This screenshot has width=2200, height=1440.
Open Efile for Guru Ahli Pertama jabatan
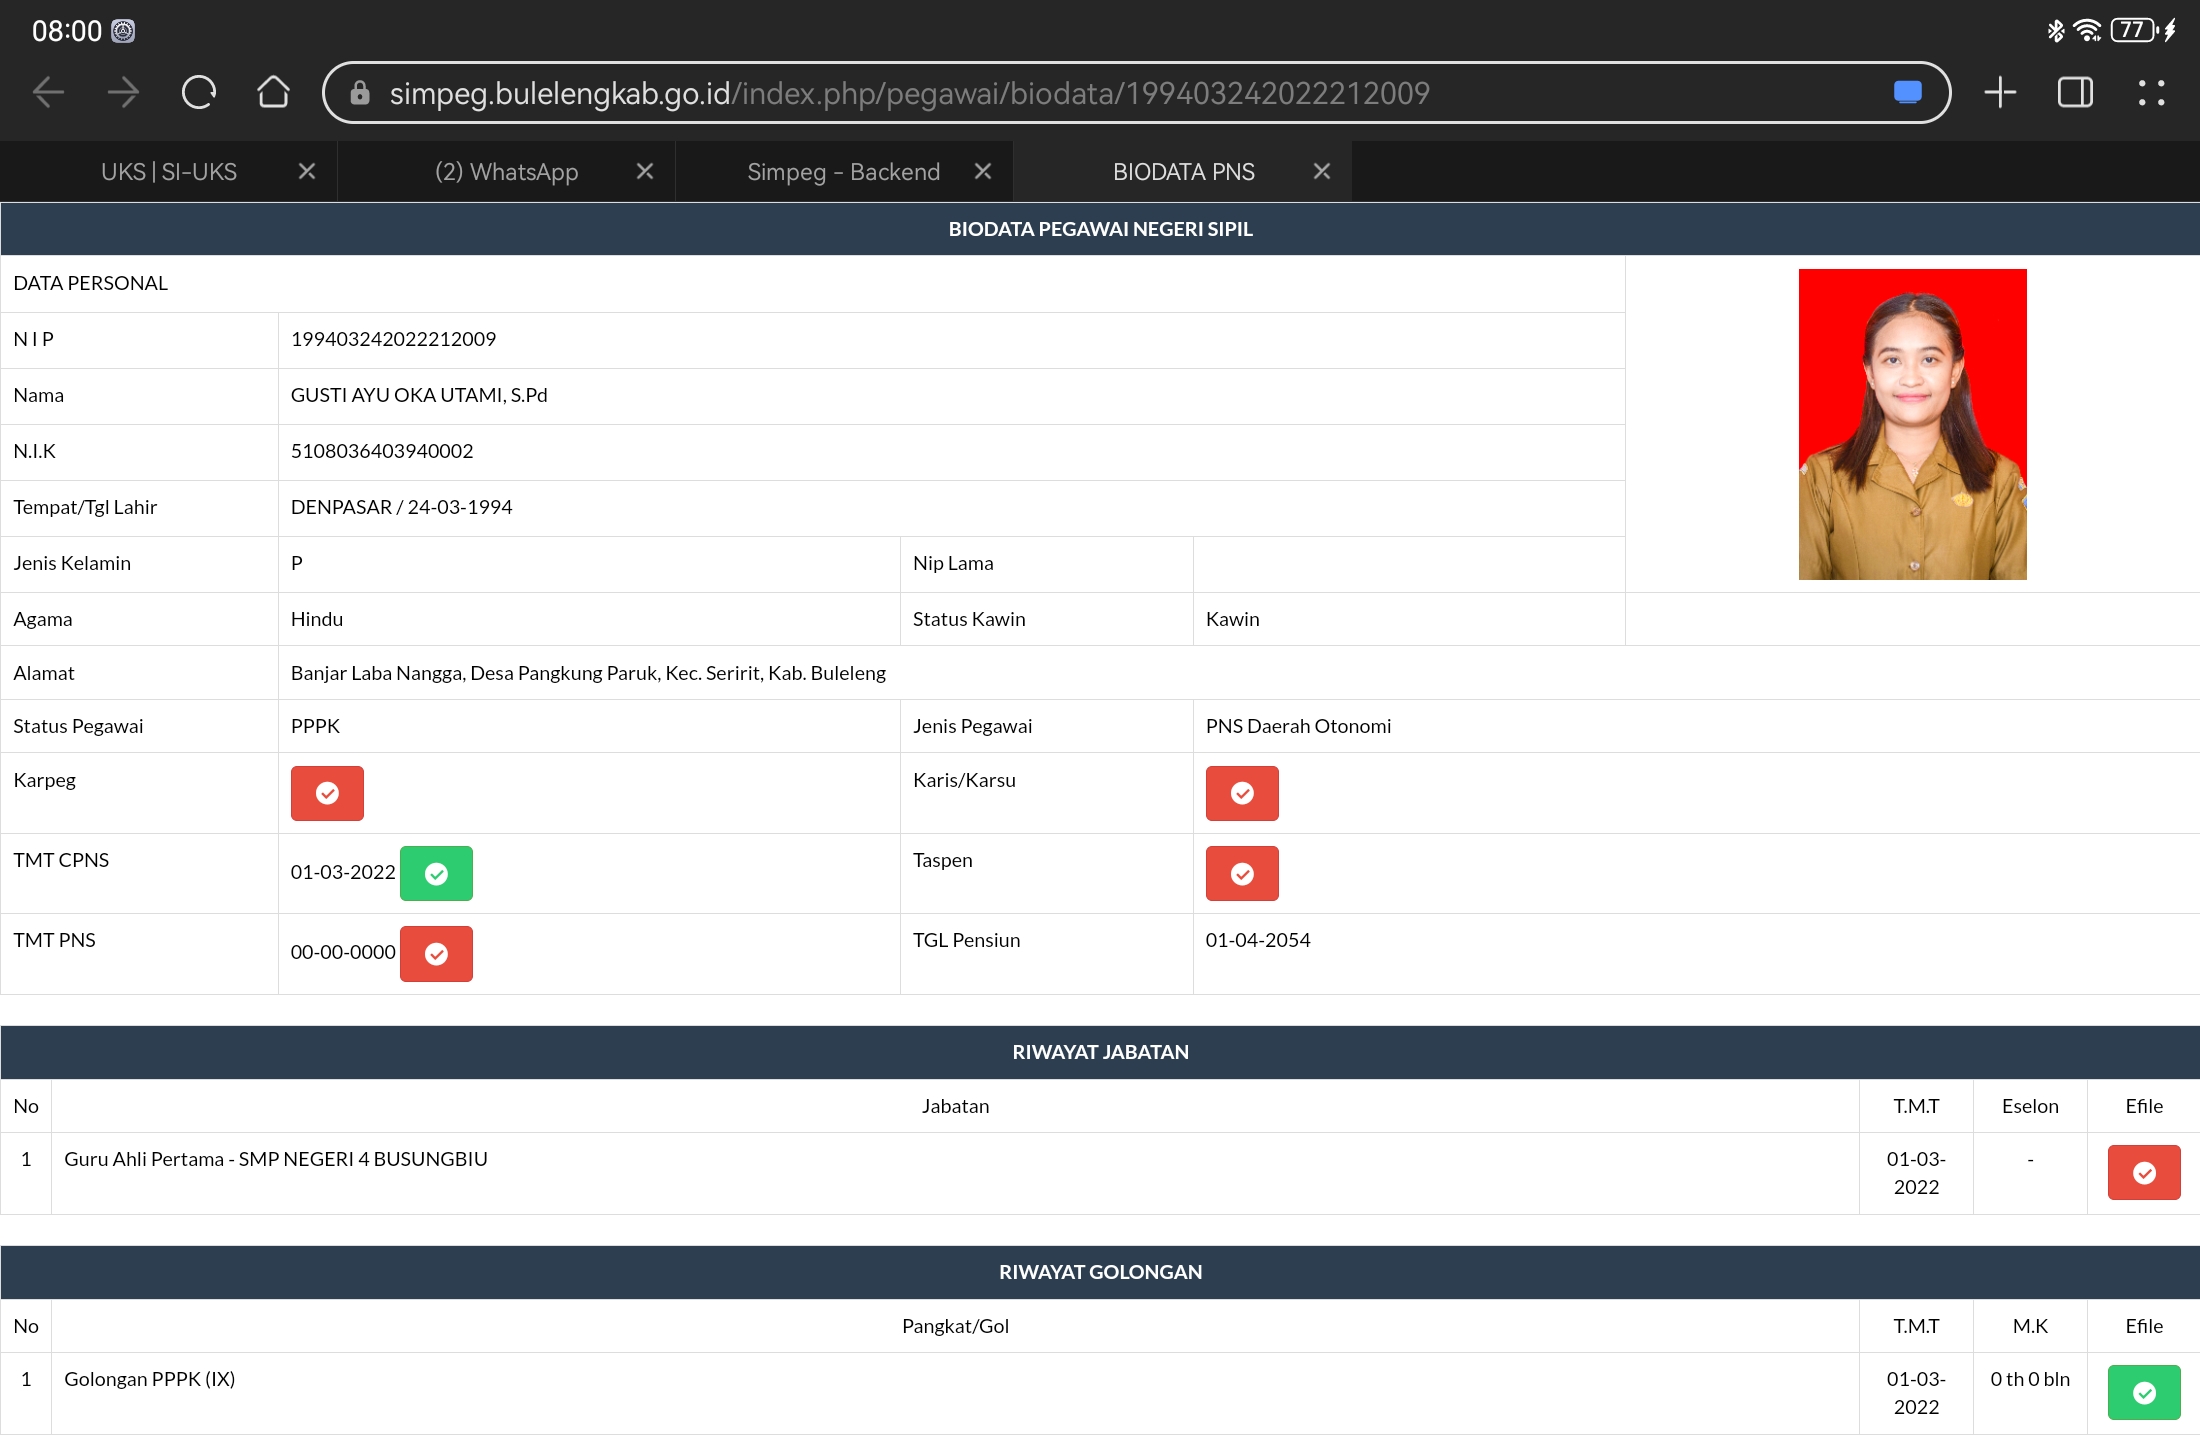click(2144, 1173)
